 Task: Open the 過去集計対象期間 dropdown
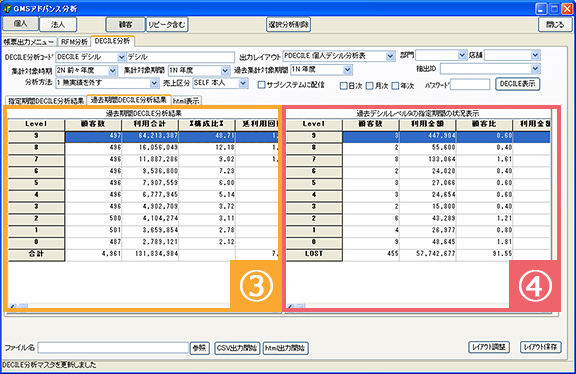tap(348, 69)
